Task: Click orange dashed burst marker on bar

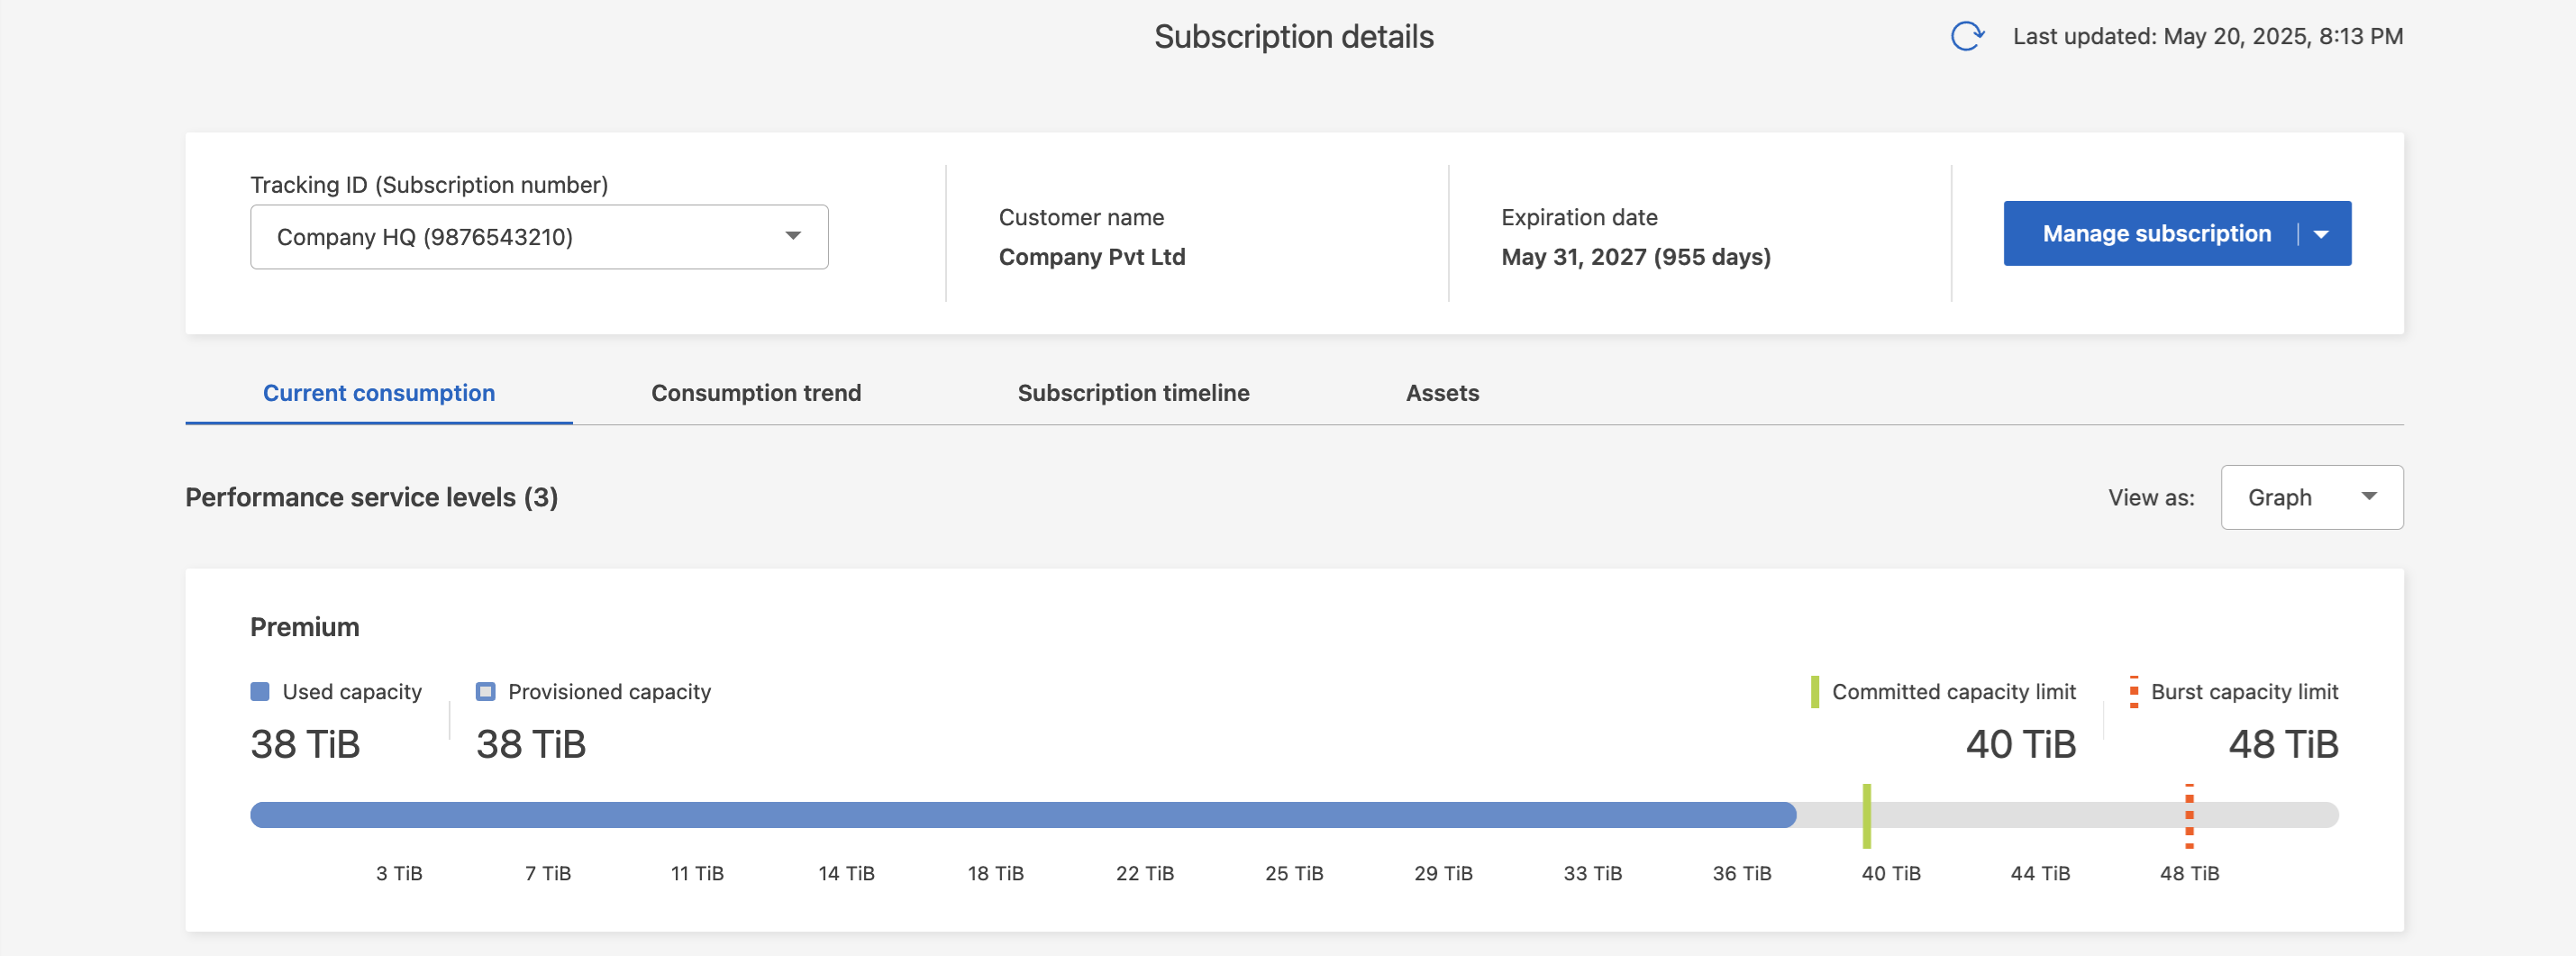Action: 2189,815
